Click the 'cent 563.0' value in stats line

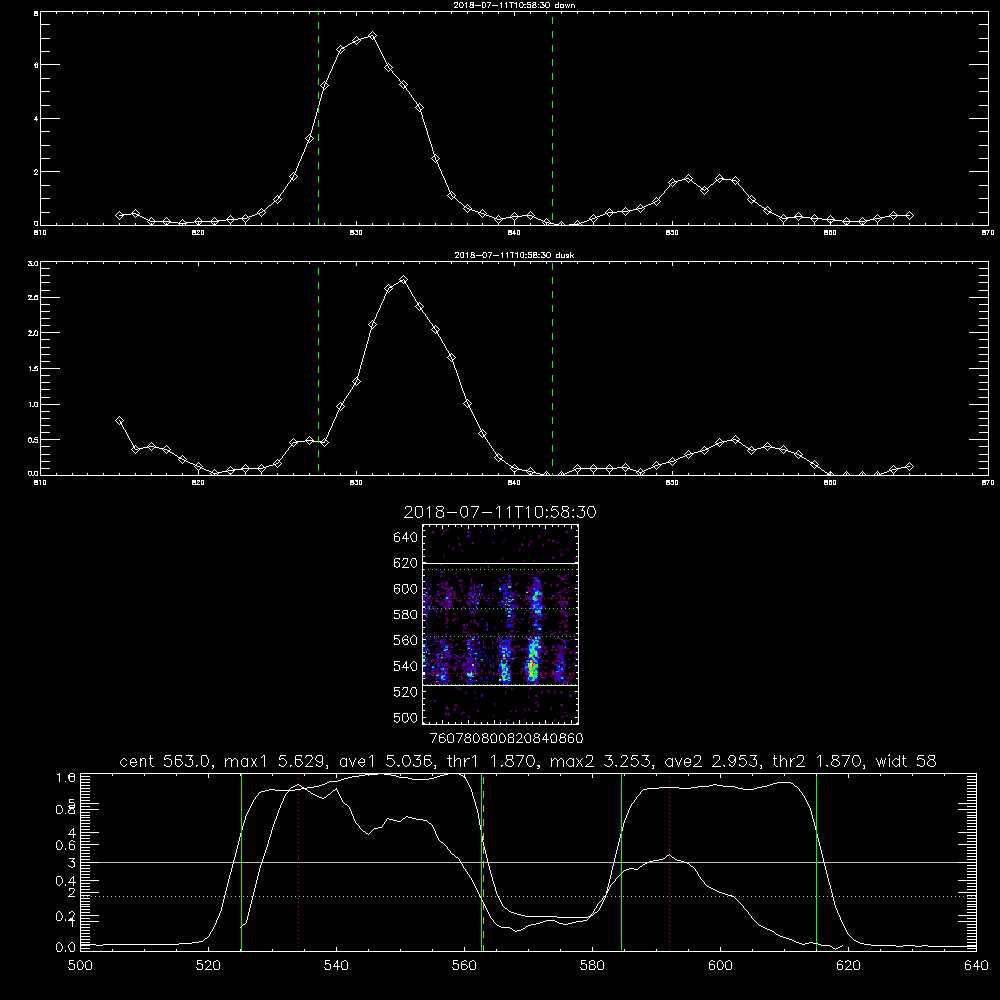(166, 761)
